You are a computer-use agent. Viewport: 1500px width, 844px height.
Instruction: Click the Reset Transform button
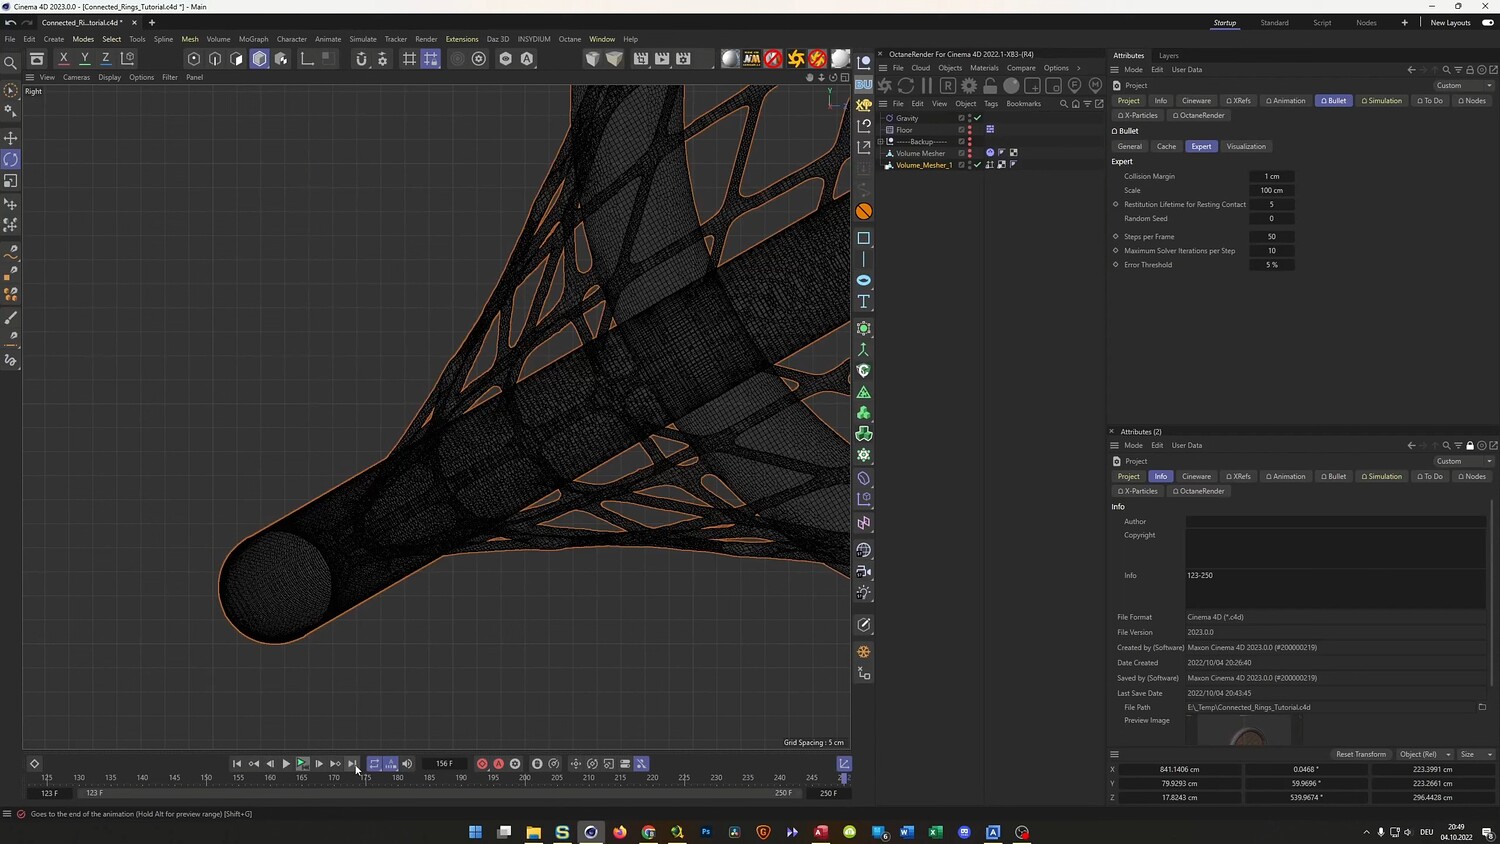(x=1360, y=754)
